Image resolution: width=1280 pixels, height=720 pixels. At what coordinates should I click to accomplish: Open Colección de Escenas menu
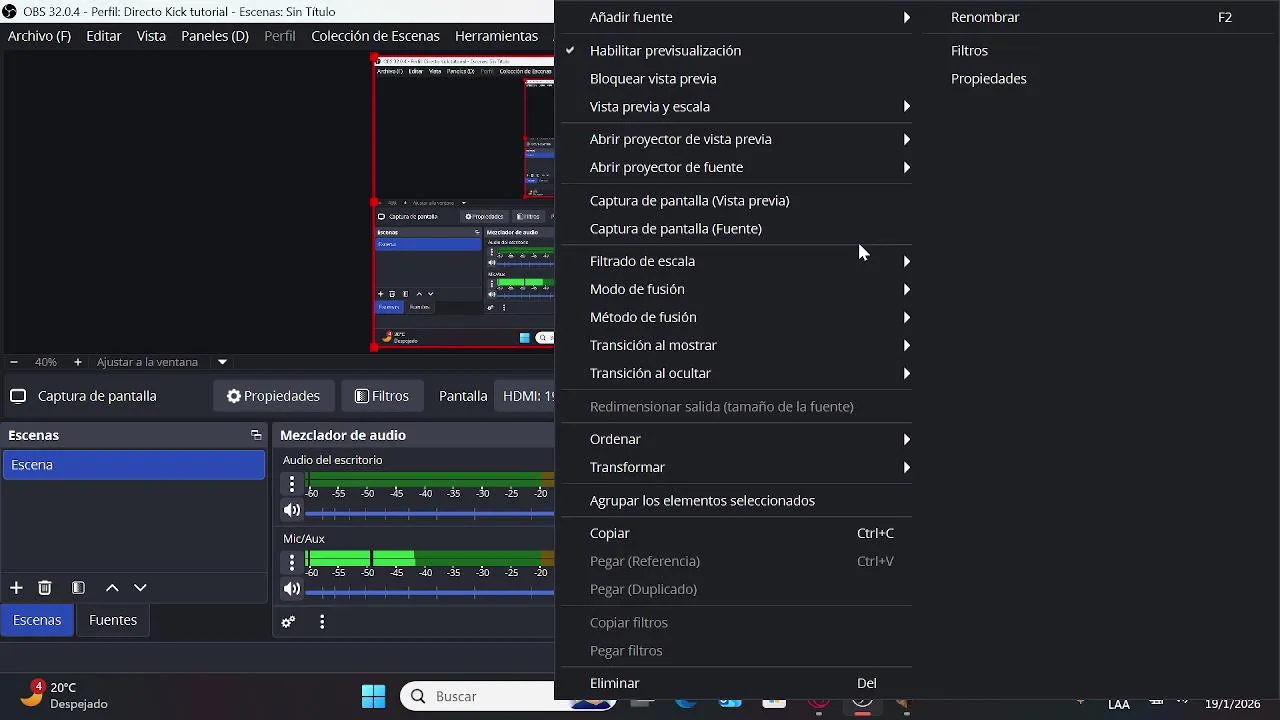point(375,36)
